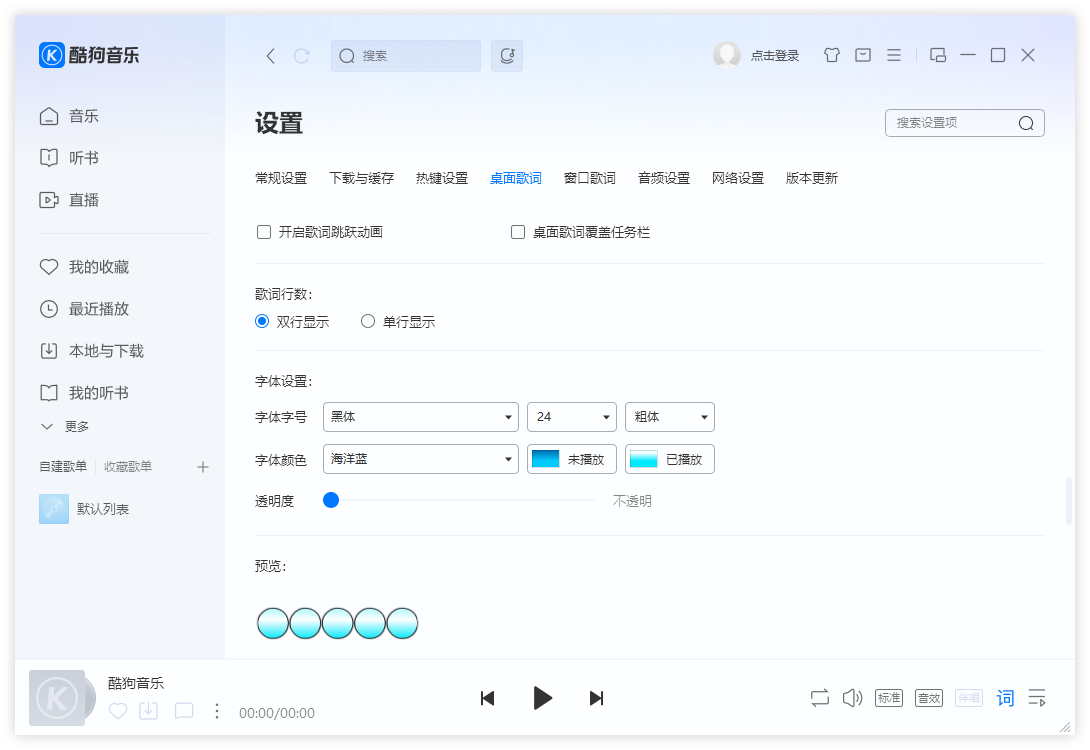1090x750 pixels.
Task: Switch to the 窗口歌词 settings tab
Action: pyautogui.click(x=589, y=177)
